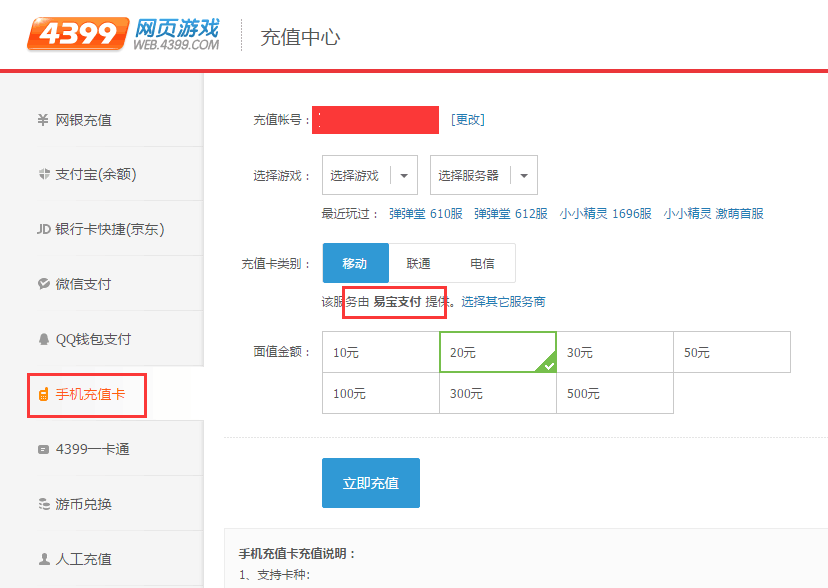Click the 支付宝(余额) shield icon
This screenshot has height=588, width=828.
43,174
